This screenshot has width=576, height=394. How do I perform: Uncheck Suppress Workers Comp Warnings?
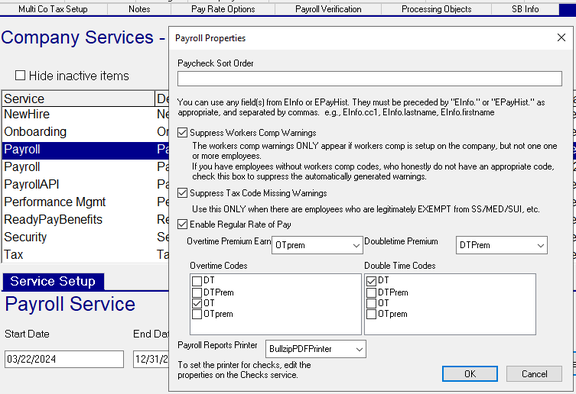[183, 133]
